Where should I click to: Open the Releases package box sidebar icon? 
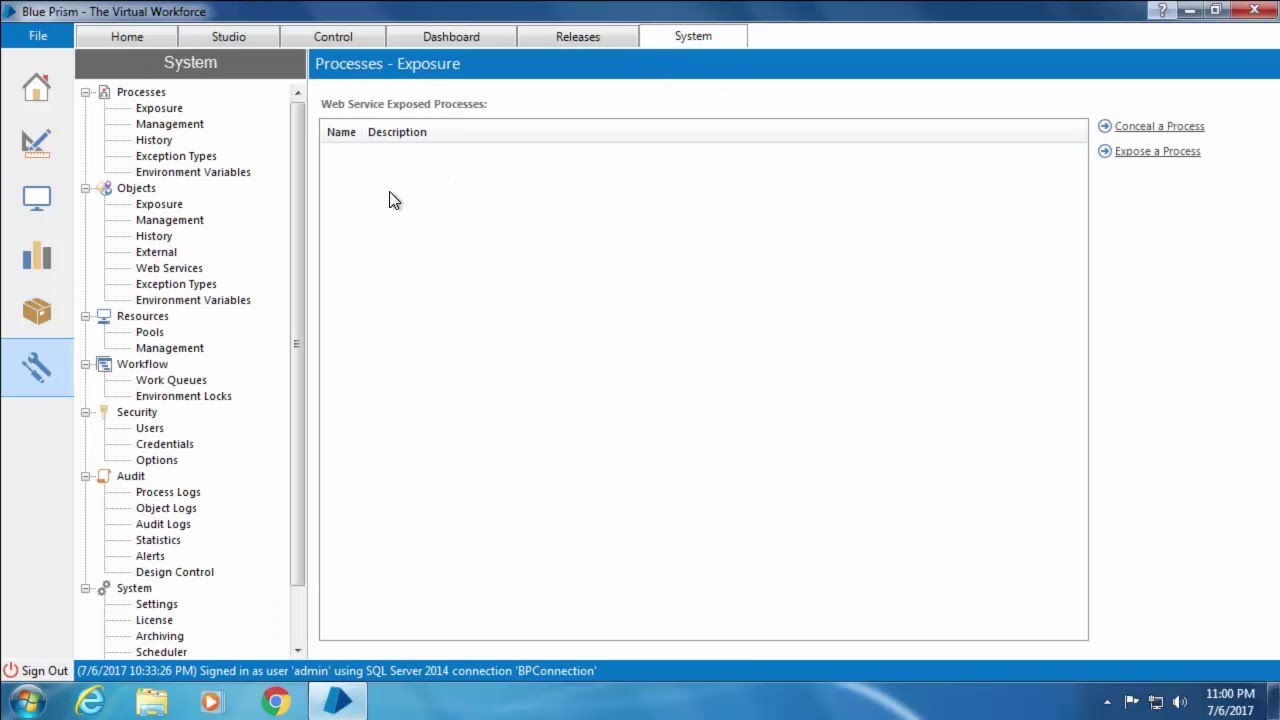pos(36,311)
